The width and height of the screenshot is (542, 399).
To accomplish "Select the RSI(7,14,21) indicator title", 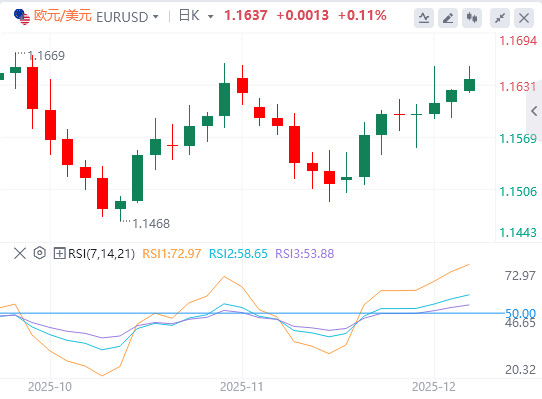I will [x=101, y=254].
